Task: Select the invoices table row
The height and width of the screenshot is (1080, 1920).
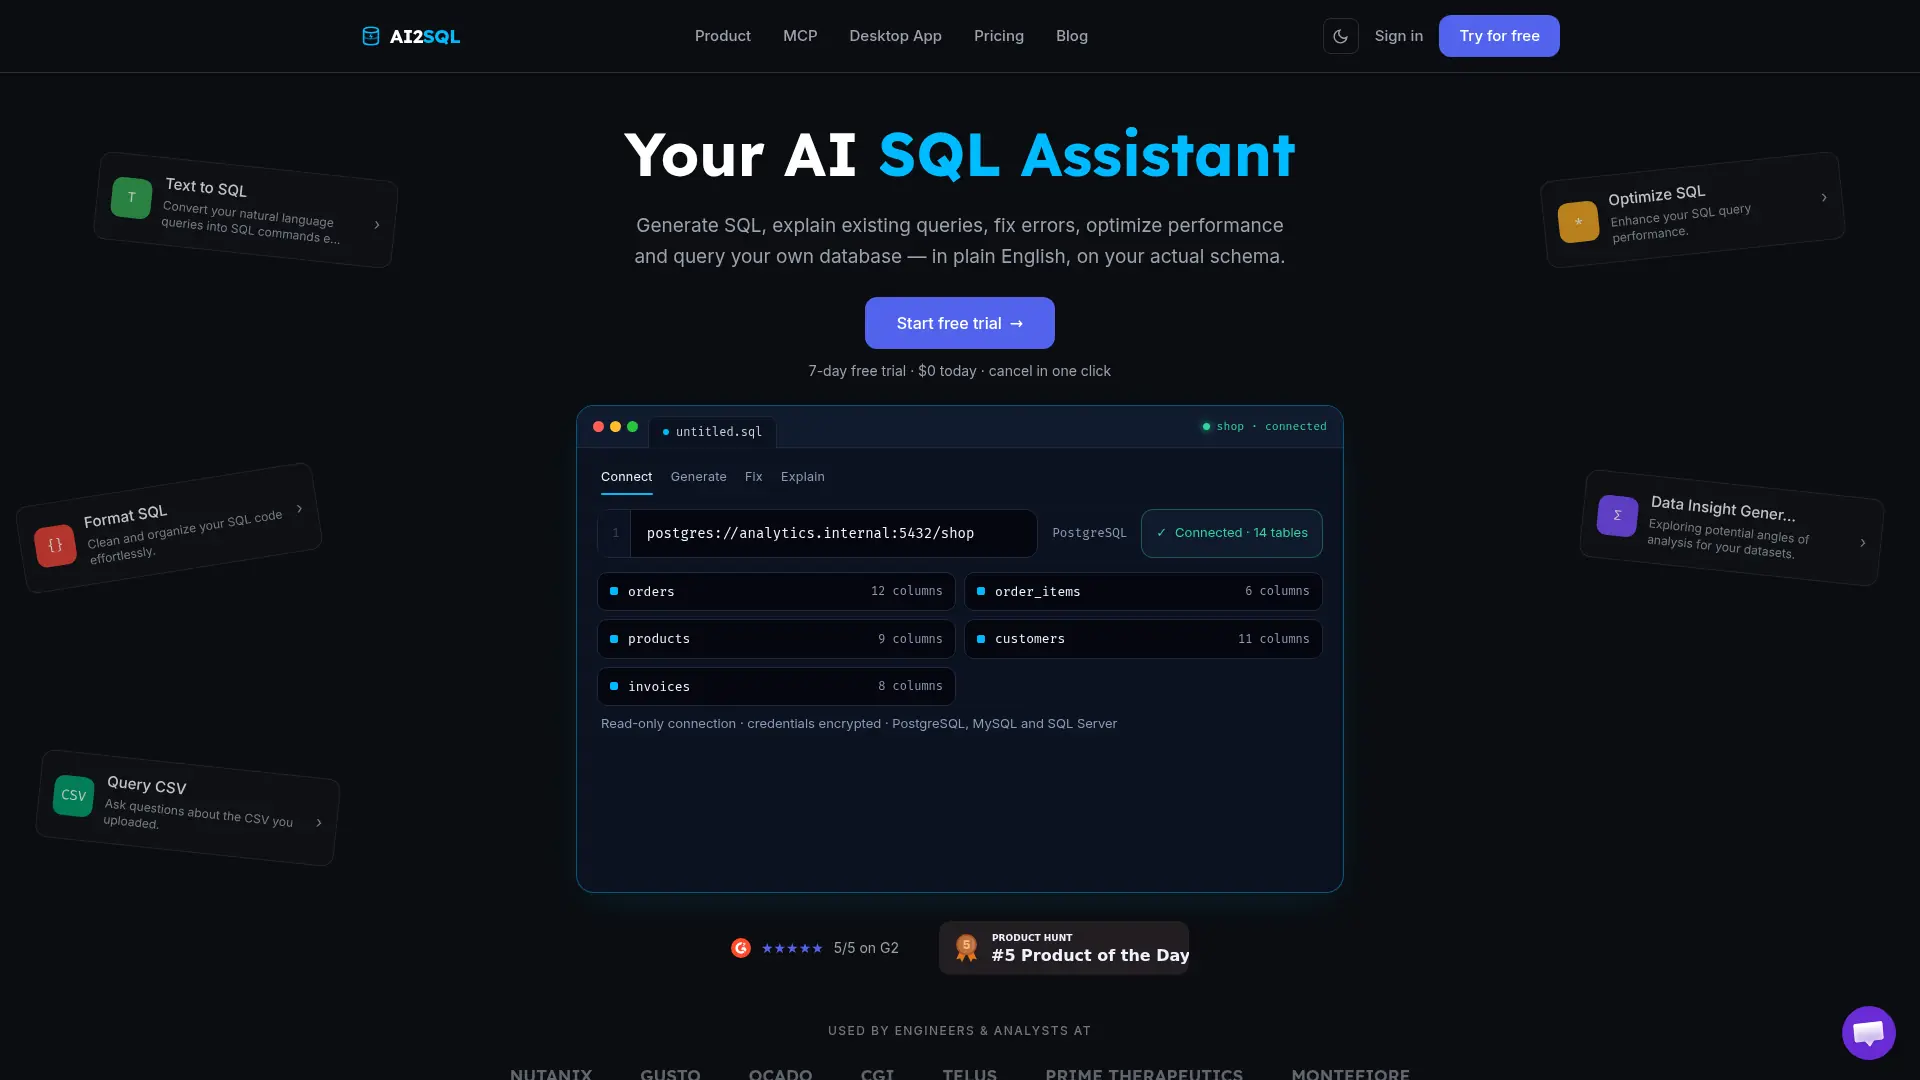Action: pyautogui.click(x=776, y=686)
